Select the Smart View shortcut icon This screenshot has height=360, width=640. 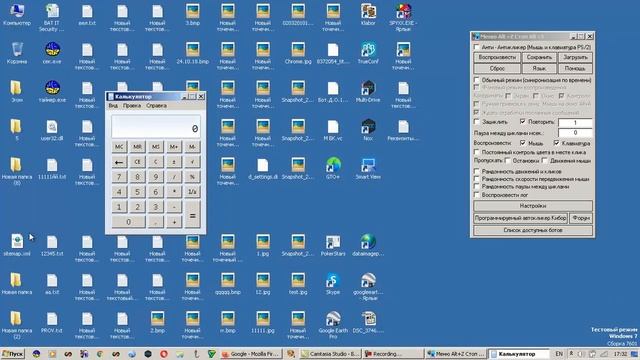pos(368,169)
